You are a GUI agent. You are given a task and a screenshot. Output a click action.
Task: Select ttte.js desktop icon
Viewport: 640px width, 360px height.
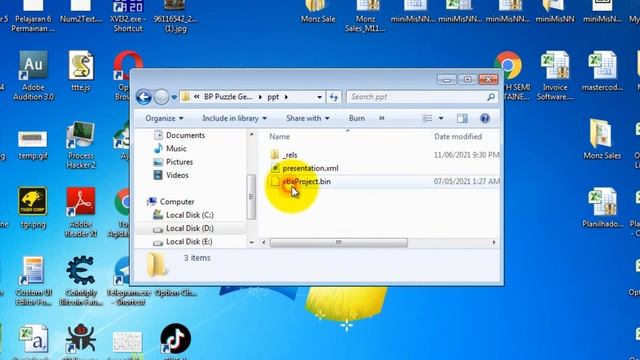[x=81, y=71]
